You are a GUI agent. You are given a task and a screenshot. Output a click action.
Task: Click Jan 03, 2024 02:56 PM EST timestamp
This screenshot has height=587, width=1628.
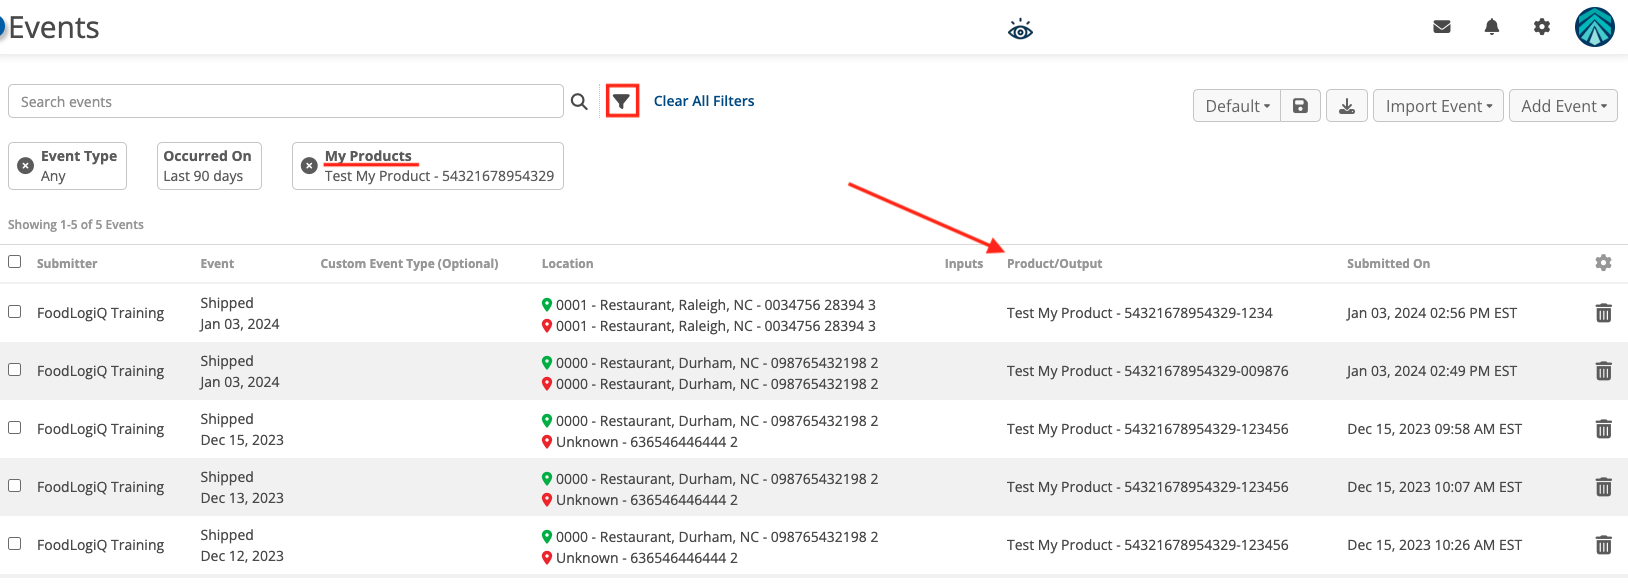(x=1432, y=313)
